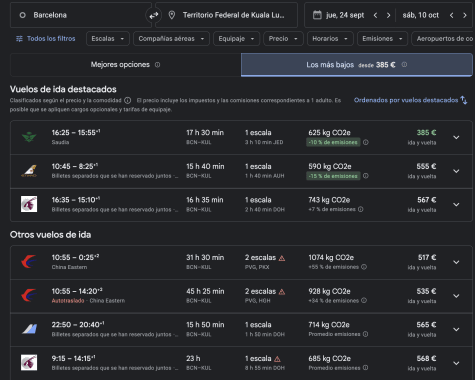
Task: Click the Saudia airline logo
Action: click(29, 137)
